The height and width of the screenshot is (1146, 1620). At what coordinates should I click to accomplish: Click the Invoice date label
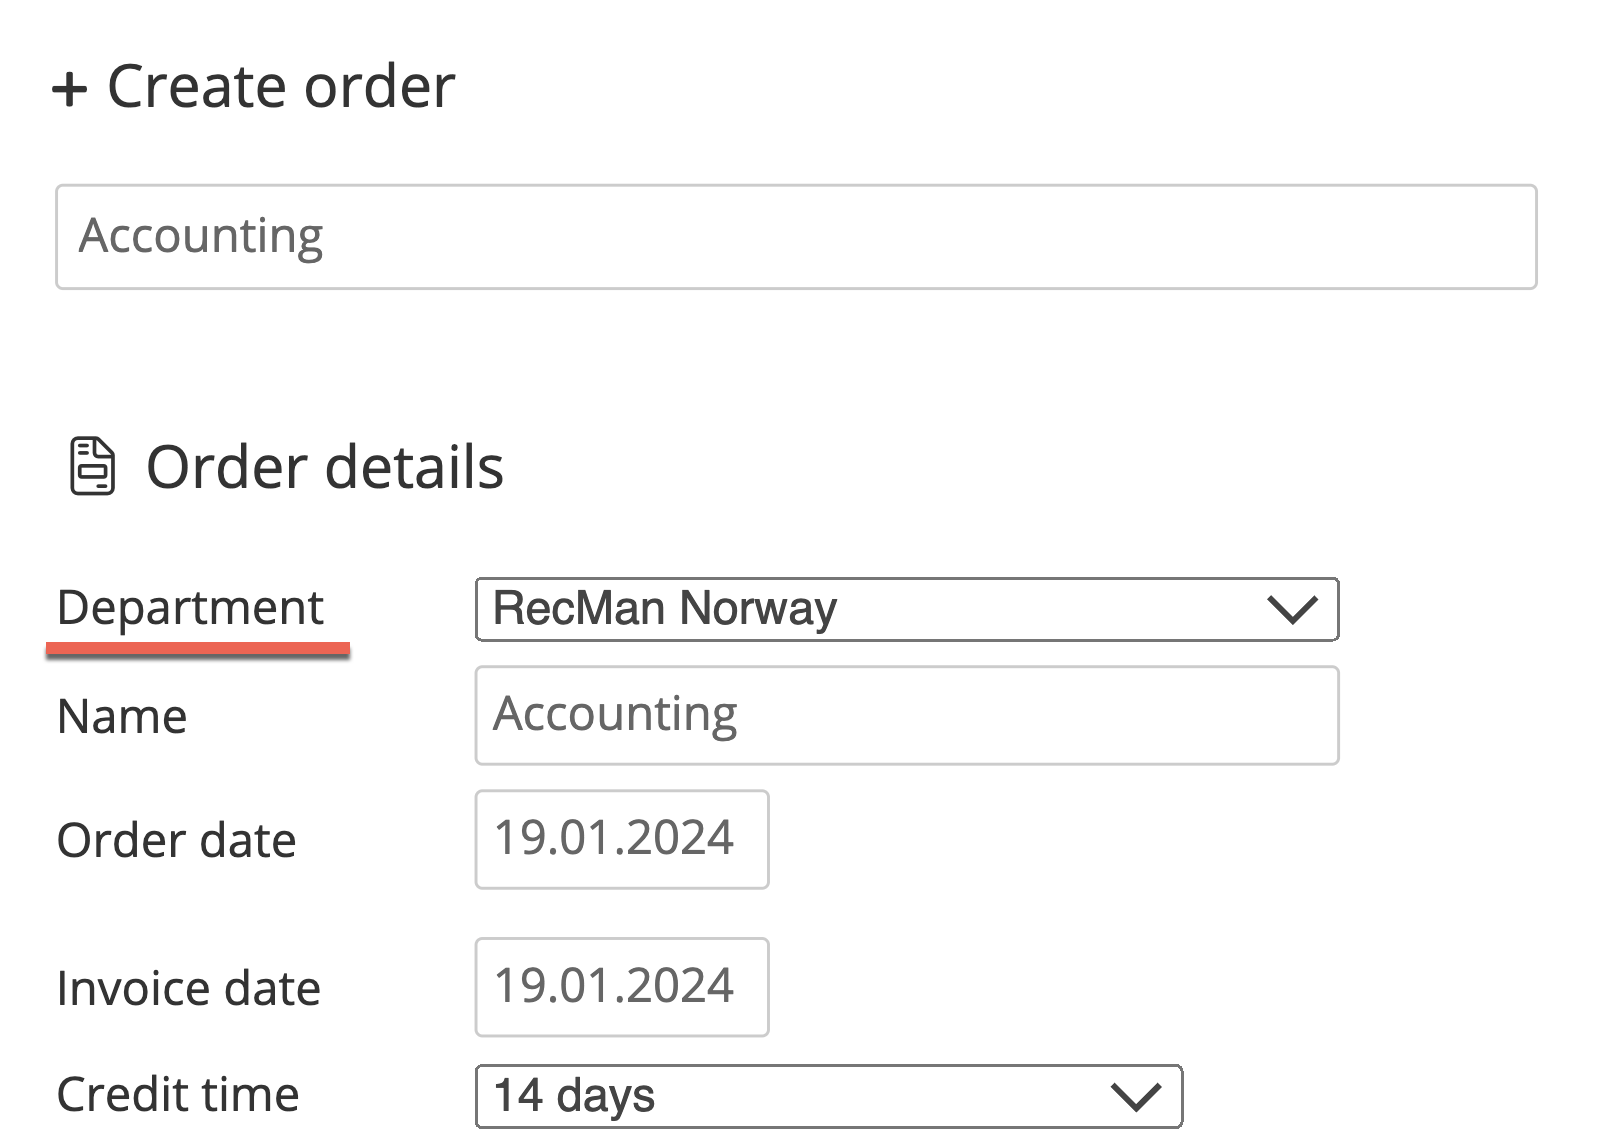[x=188, y=988]
